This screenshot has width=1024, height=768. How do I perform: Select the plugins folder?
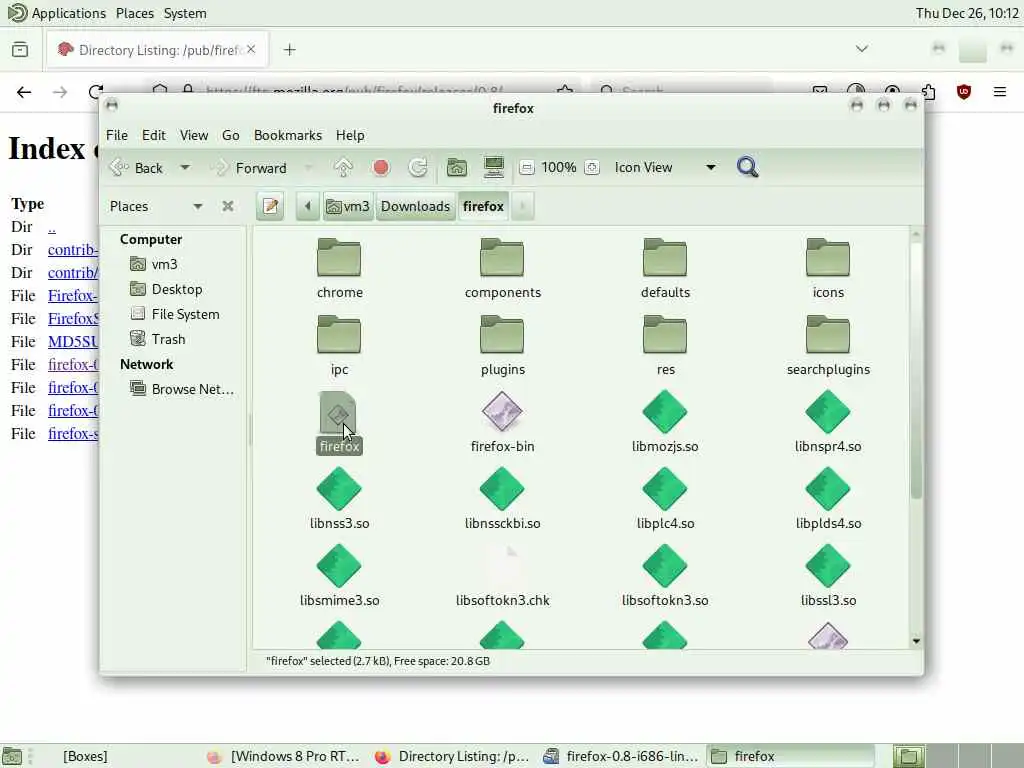502,345
